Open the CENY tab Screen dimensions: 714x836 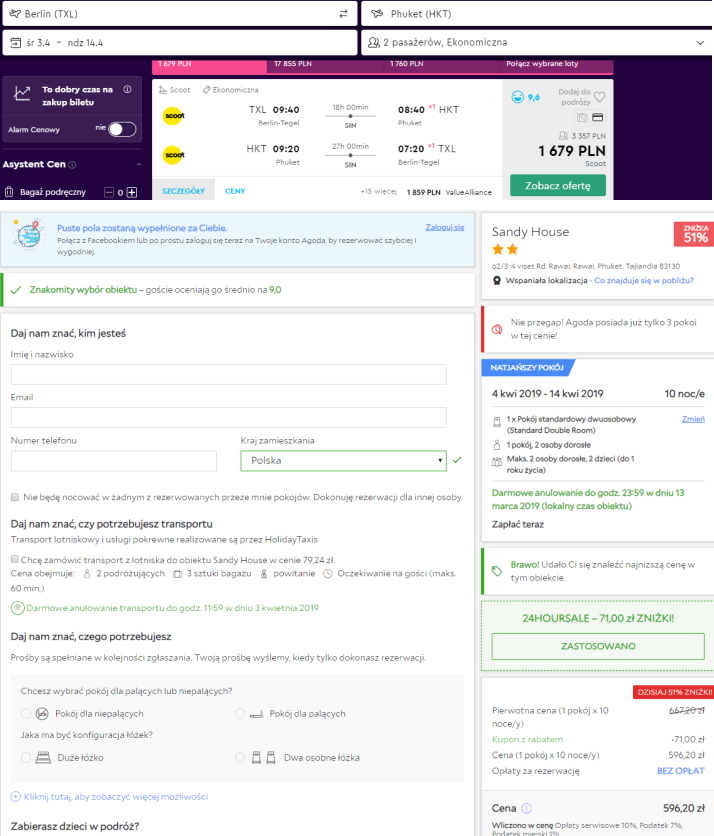(x=235, y=191)
